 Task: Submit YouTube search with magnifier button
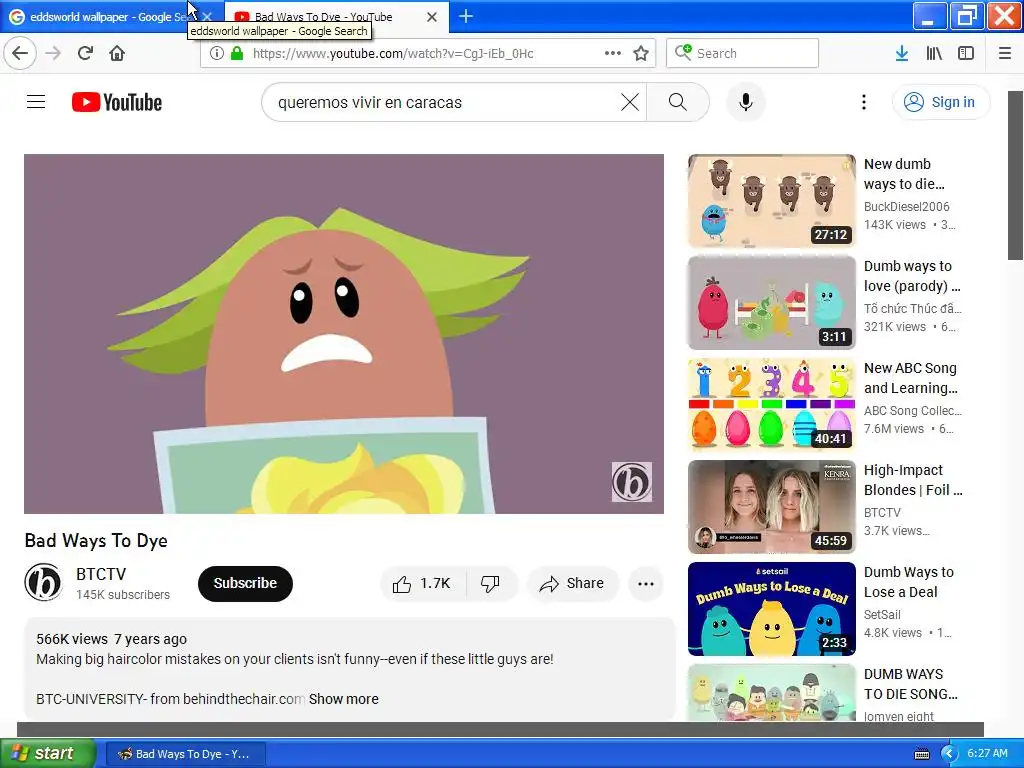678,102
